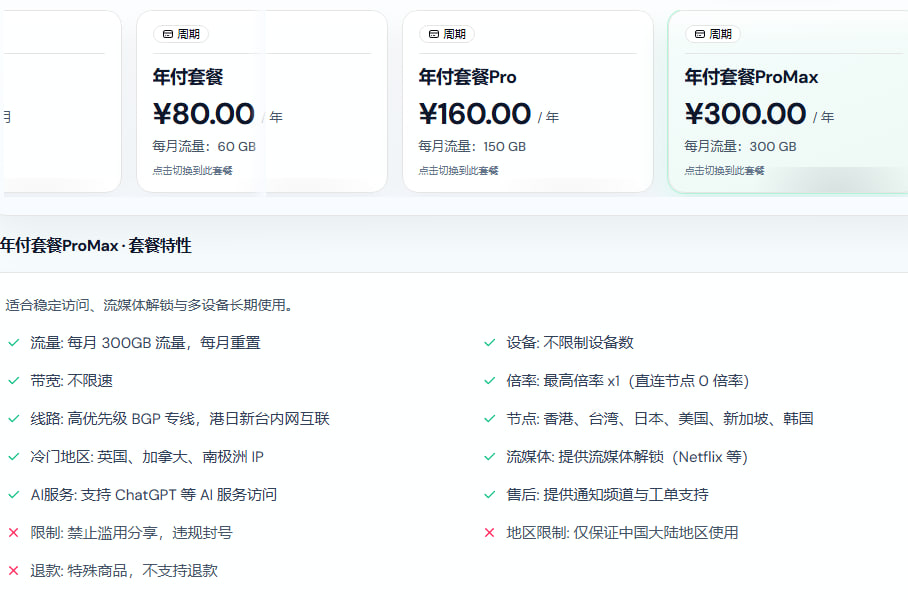This screenshot has height=600, width=908.
Task: Click the red X icon beside 地区限制
Action: point(489,533)
